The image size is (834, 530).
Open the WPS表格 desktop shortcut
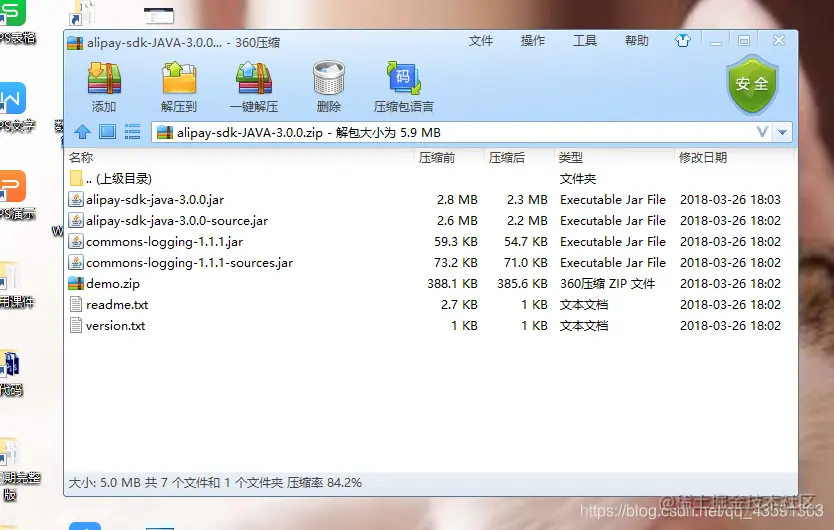click(14, 21)
